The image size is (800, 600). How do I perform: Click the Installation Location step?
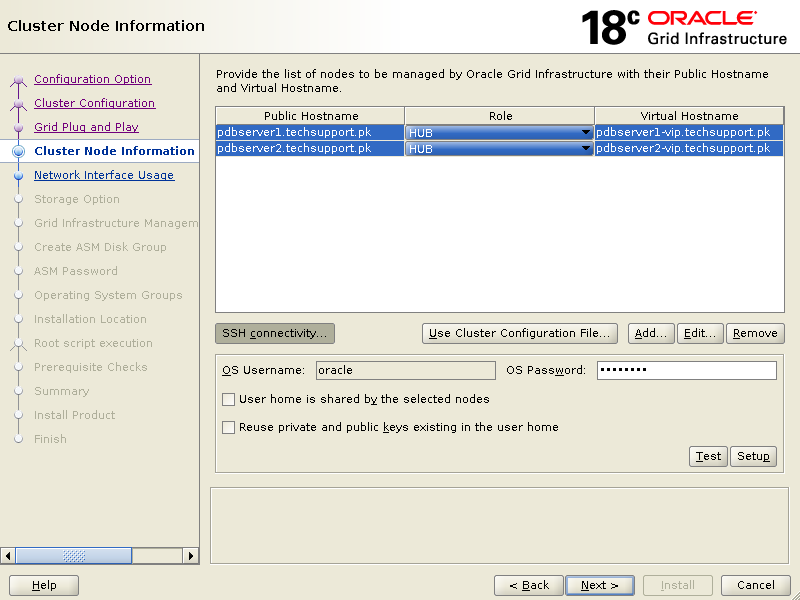point(90,319)
